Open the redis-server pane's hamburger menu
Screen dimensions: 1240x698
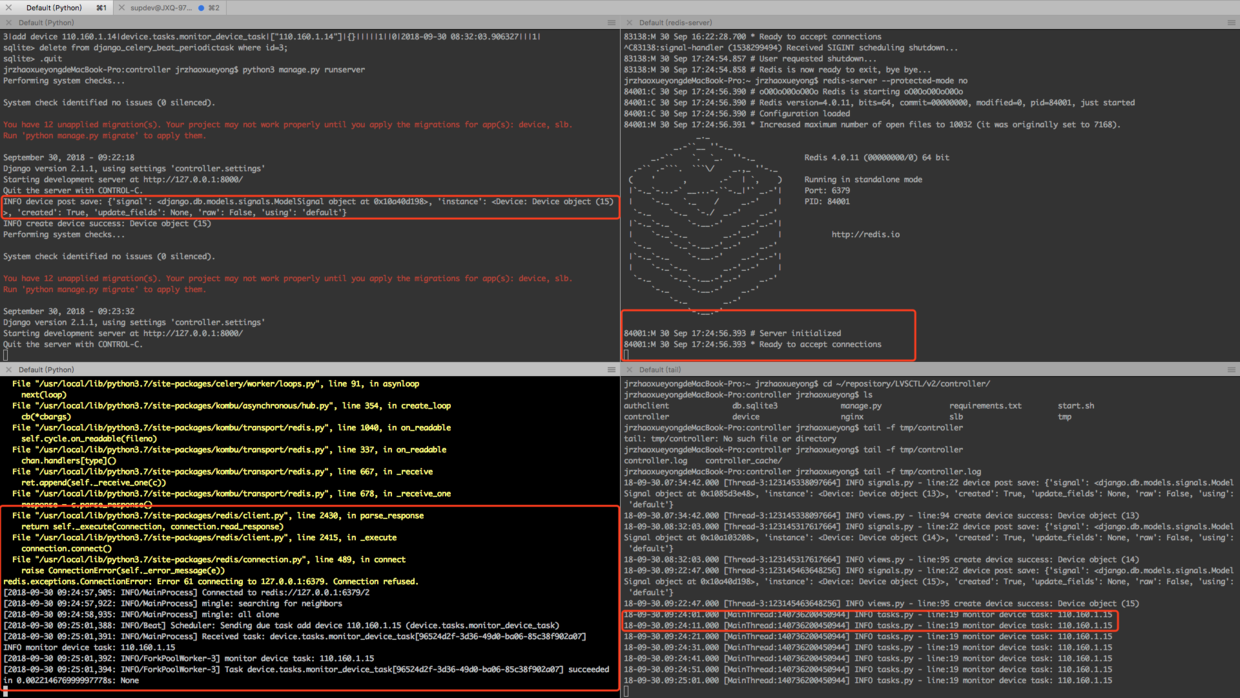pyautogui.click(x=1231, y=22)
